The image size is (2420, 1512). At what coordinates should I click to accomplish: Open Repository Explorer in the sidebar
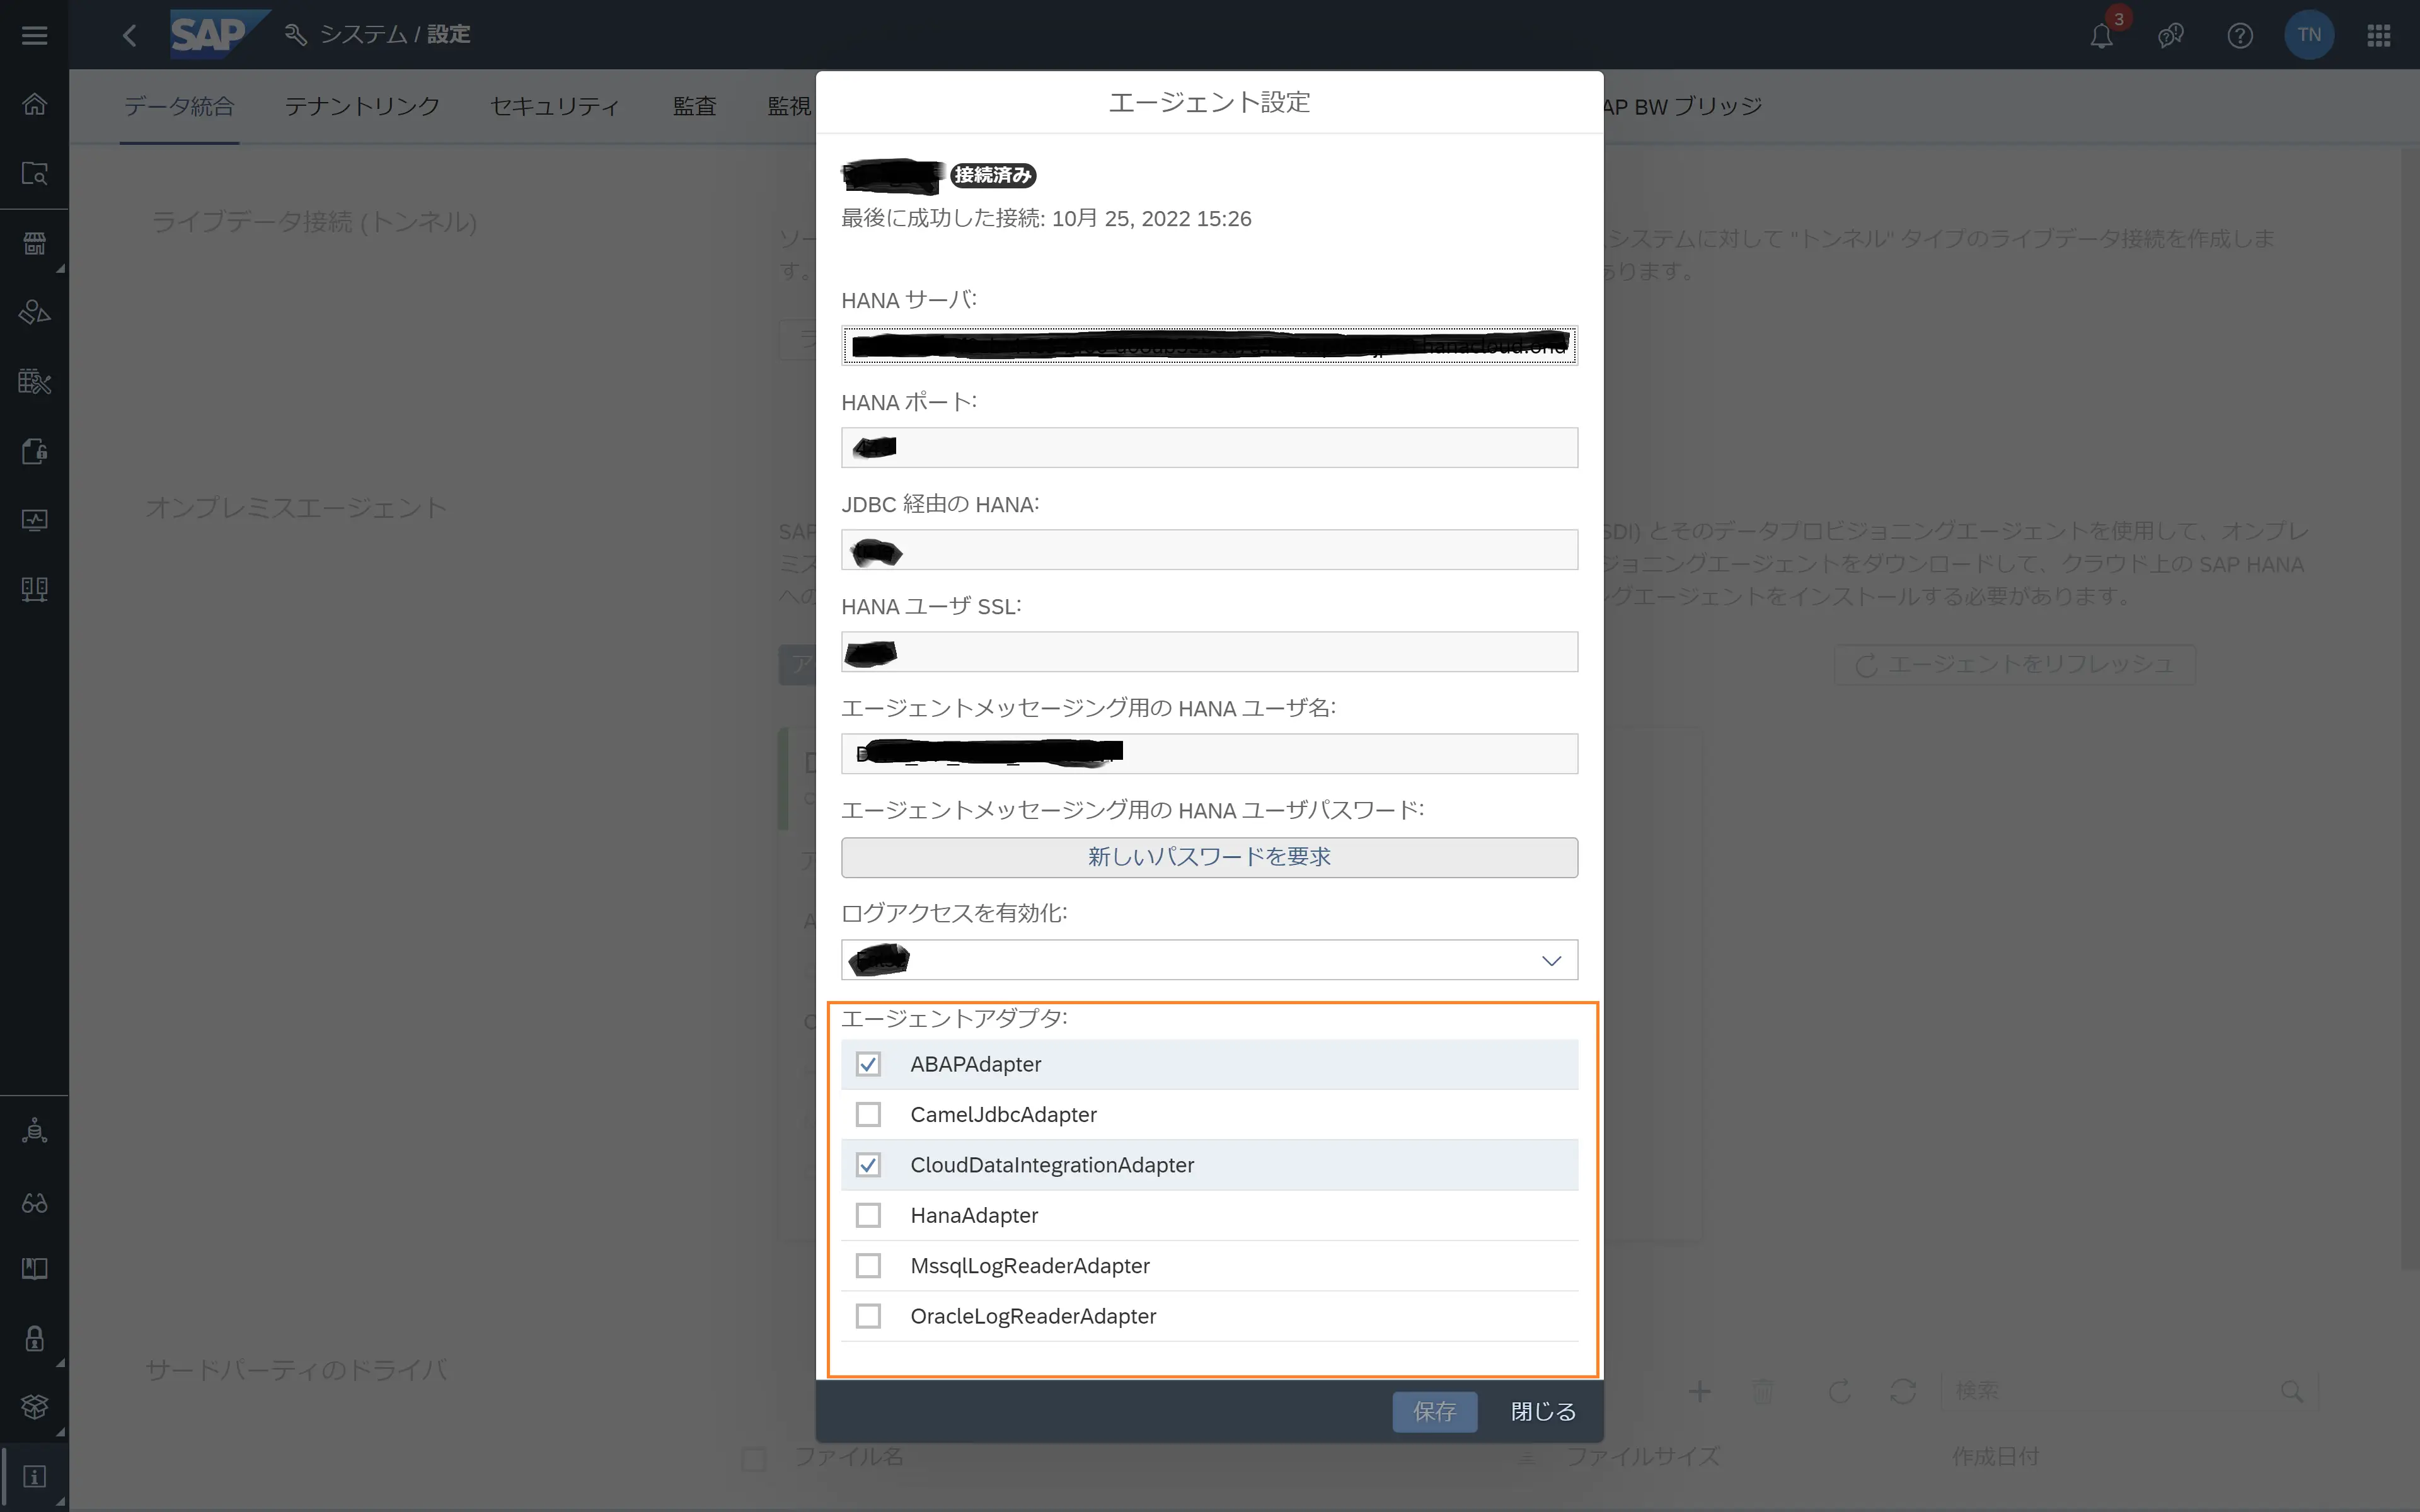point(34,174)
